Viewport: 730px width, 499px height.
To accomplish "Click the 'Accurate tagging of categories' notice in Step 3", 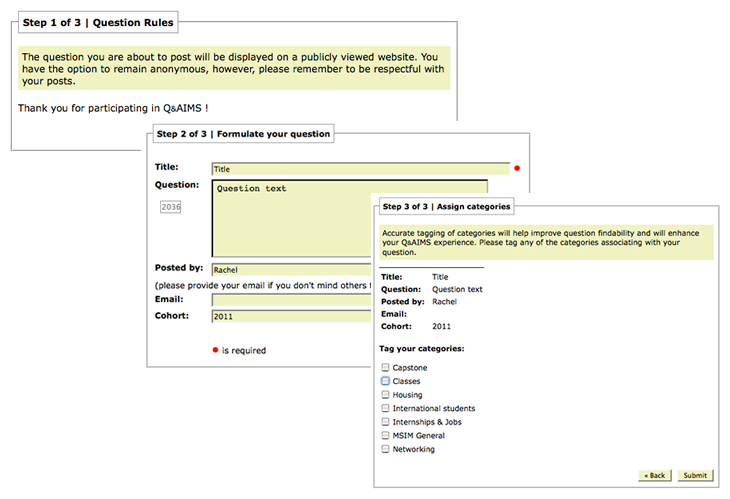I will 547,243.
